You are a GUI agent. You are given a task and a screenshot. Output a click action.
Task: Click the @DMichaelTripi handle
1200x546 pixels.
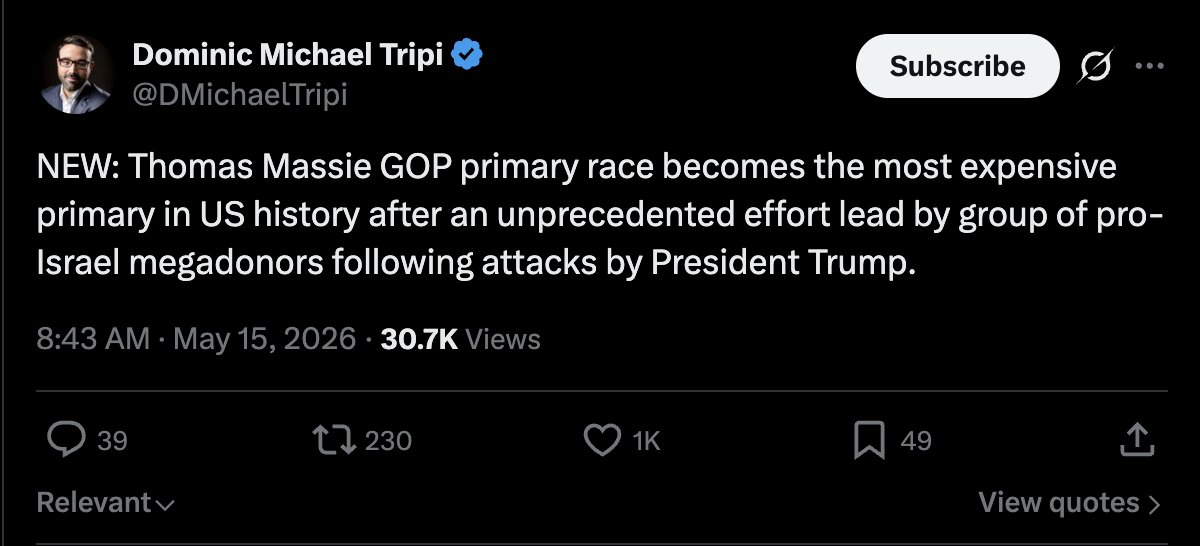[240, 95]
